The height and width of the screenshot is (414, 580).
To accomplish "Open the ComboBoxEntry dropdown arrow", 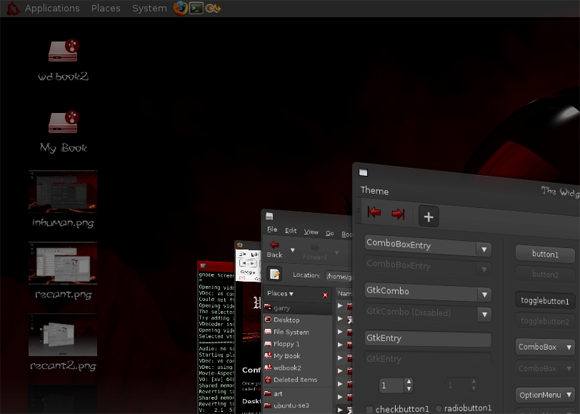I will [484, 249].
